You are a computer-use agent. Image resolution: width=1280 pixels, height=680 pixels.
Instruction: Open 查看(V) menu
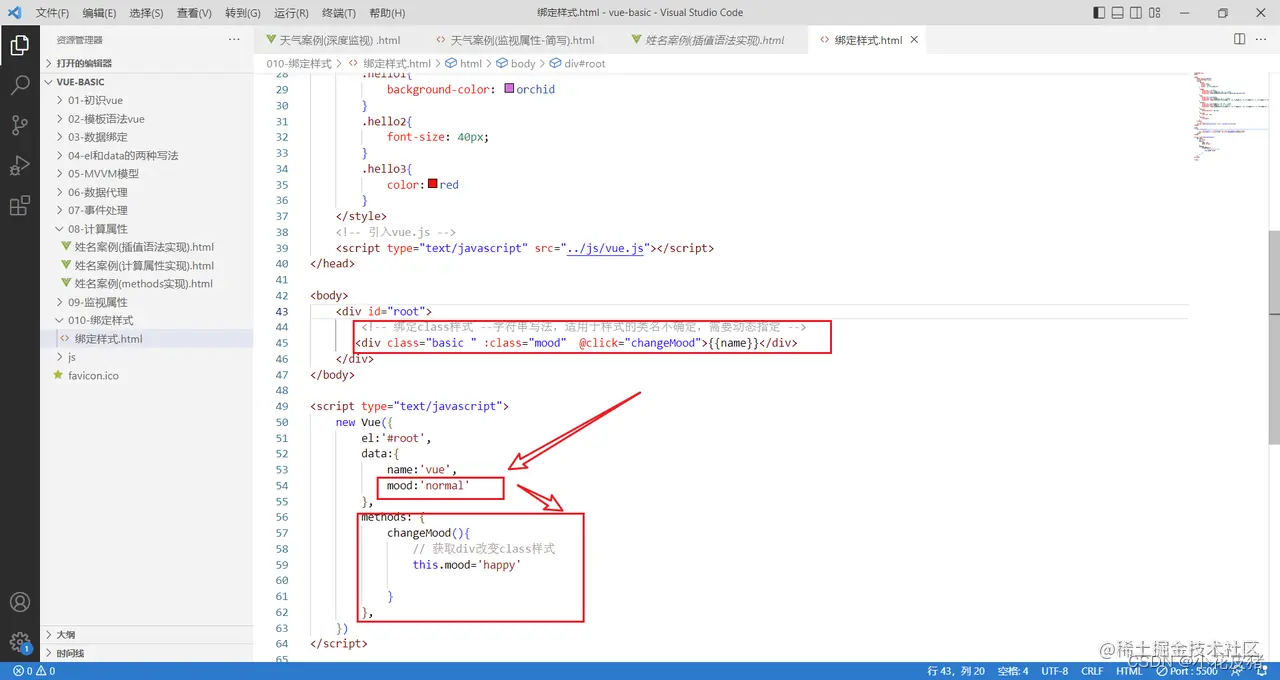coord(194,13)
